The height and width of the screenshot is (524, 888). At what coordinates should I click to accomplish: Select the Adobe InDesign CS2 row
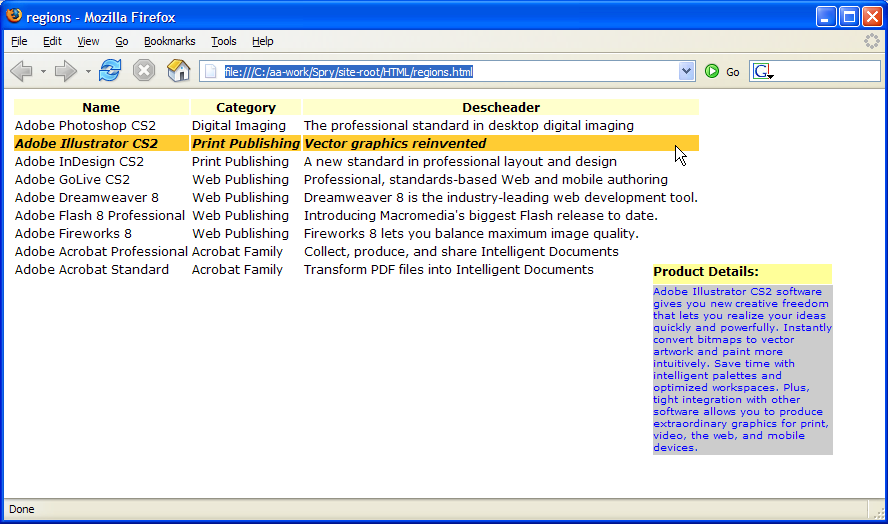coord(356,161)
